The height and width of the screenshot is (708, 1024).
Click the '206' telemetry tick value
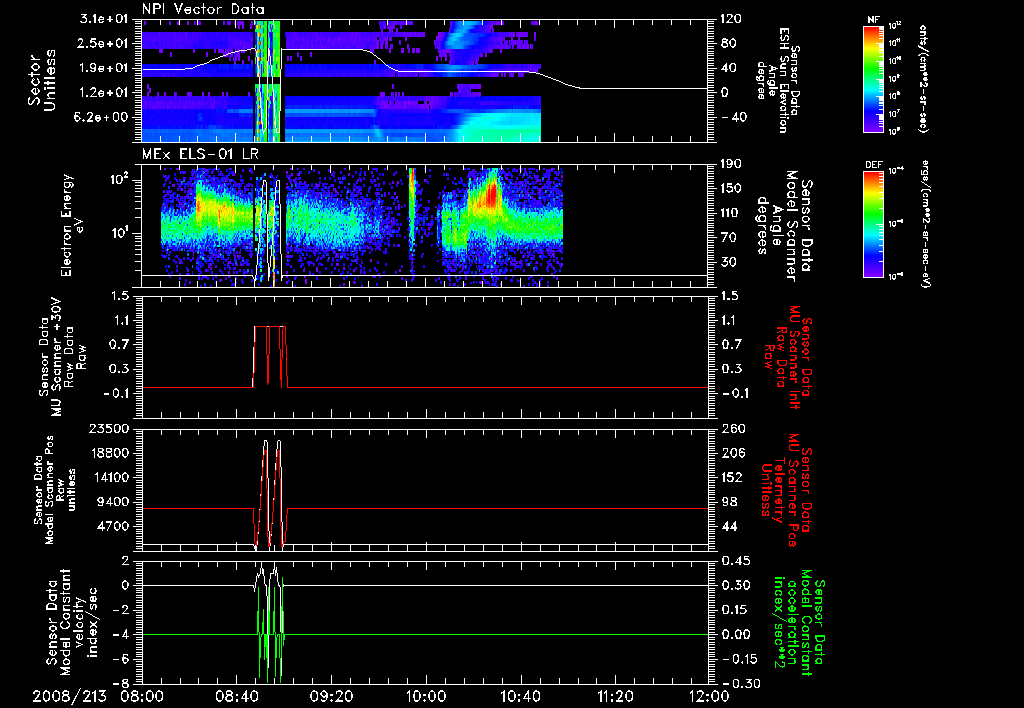point(731,453)
